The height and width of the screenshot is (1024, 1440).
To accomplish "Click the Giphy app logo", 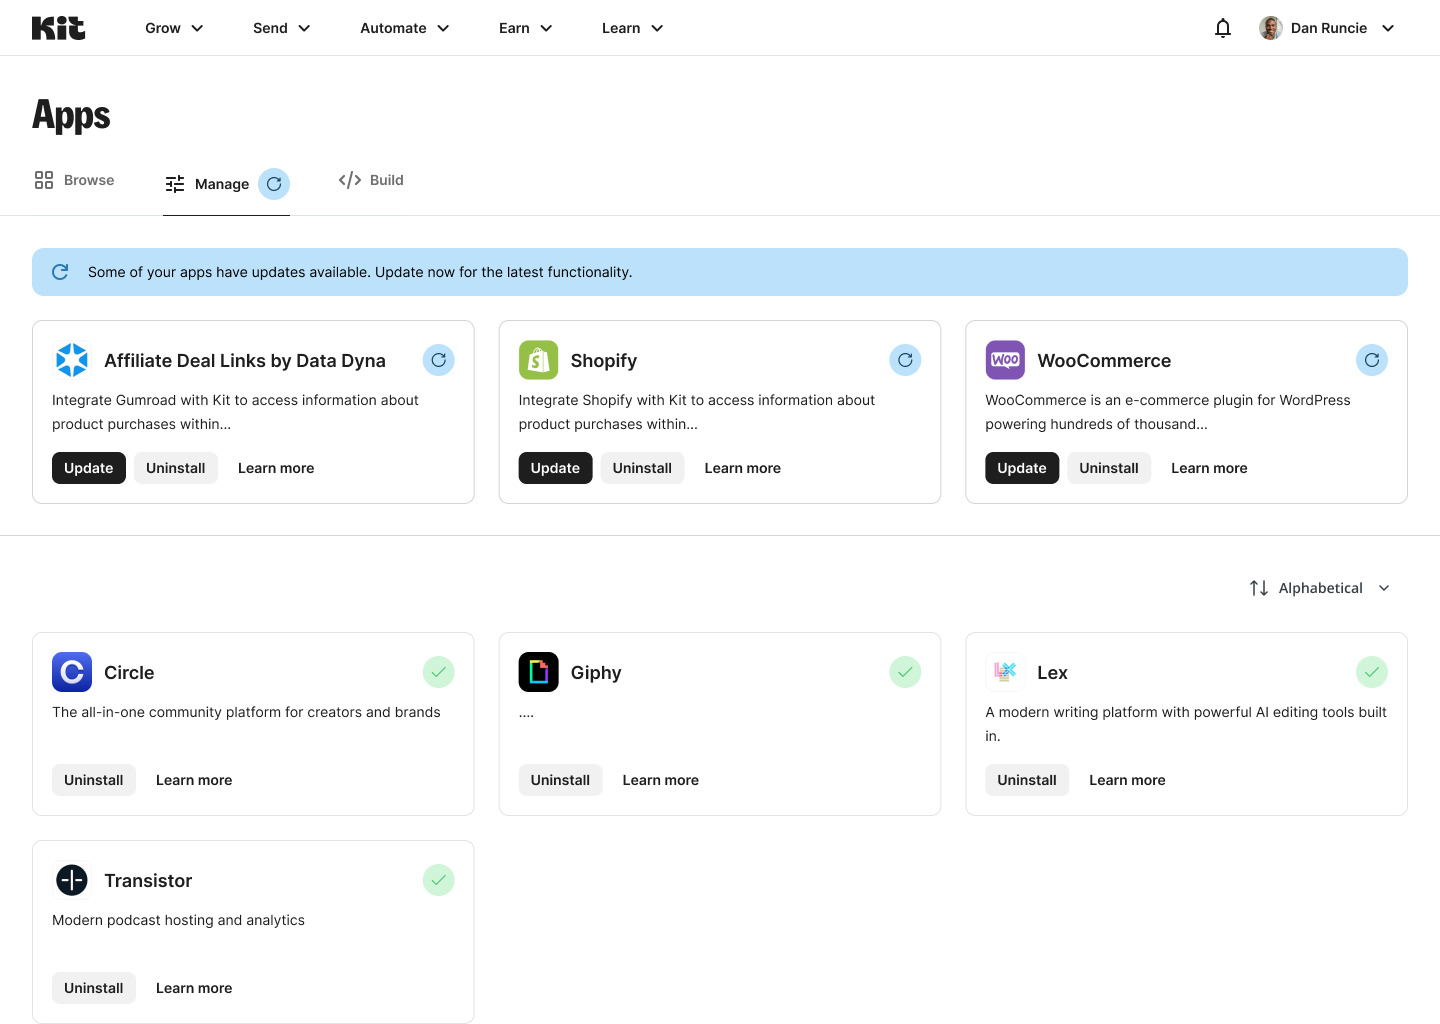I will pyautogui.click(x=538, y=672).
